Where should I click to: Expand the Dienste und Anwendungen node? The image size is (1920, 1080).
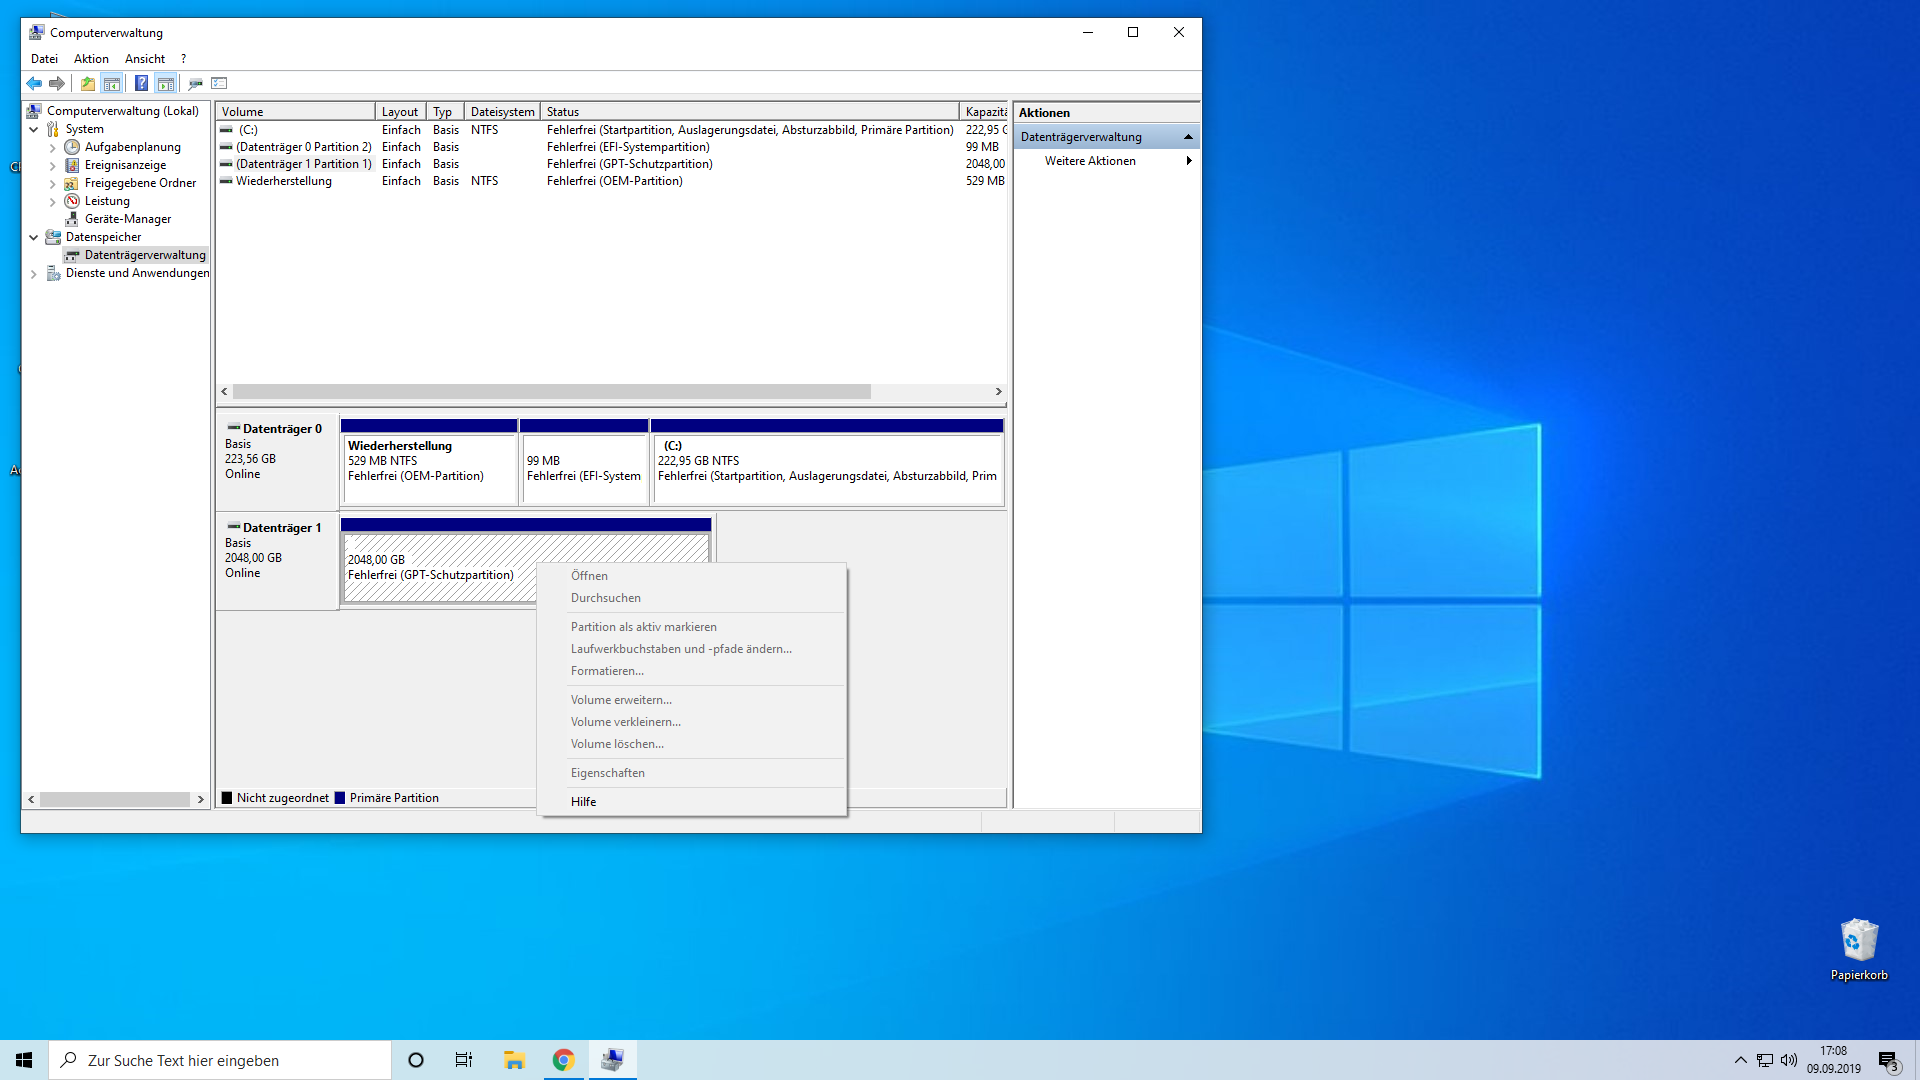click(34, 274)
